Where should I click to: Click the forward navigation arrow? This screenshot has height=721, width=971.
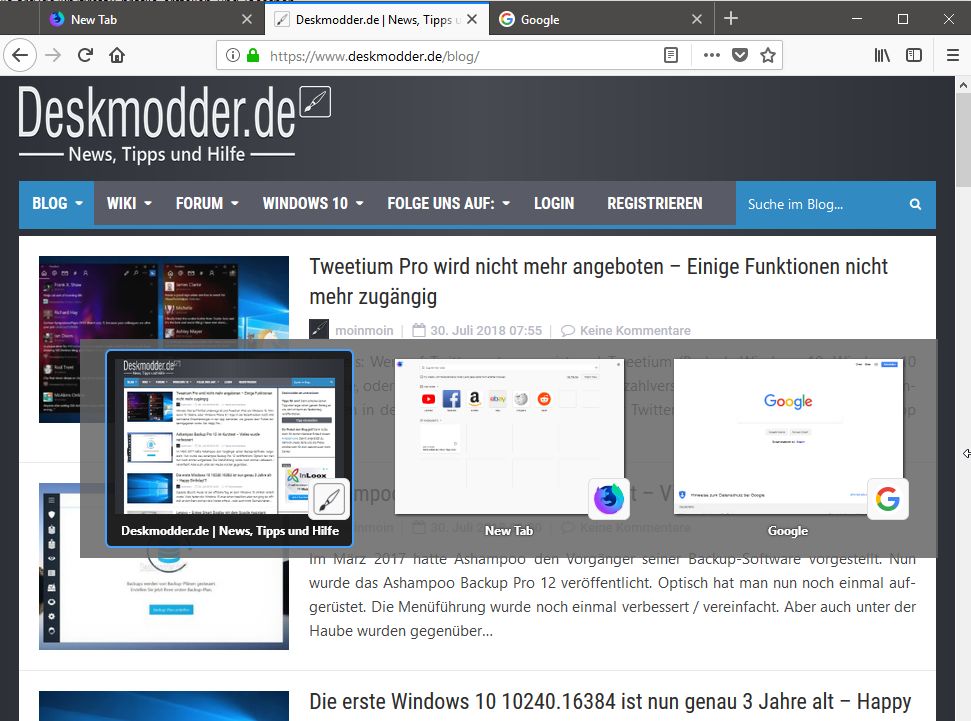click(53, 55)
